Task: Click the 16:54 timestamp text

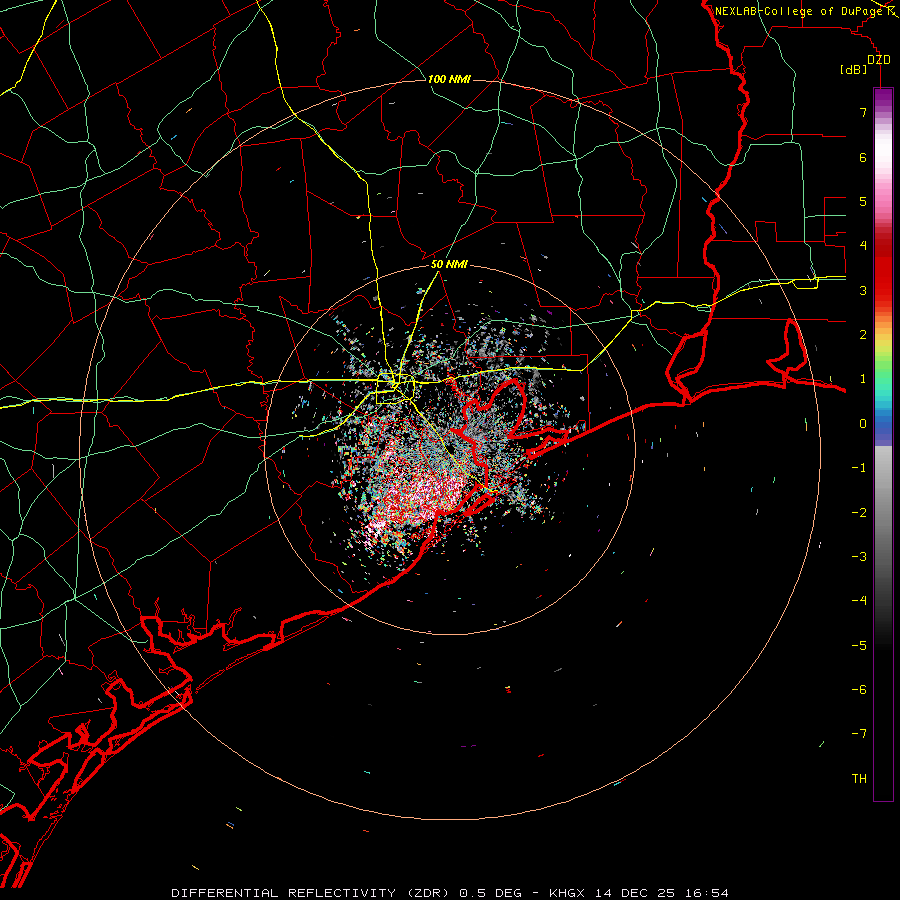Action: (x=705, y=893)
